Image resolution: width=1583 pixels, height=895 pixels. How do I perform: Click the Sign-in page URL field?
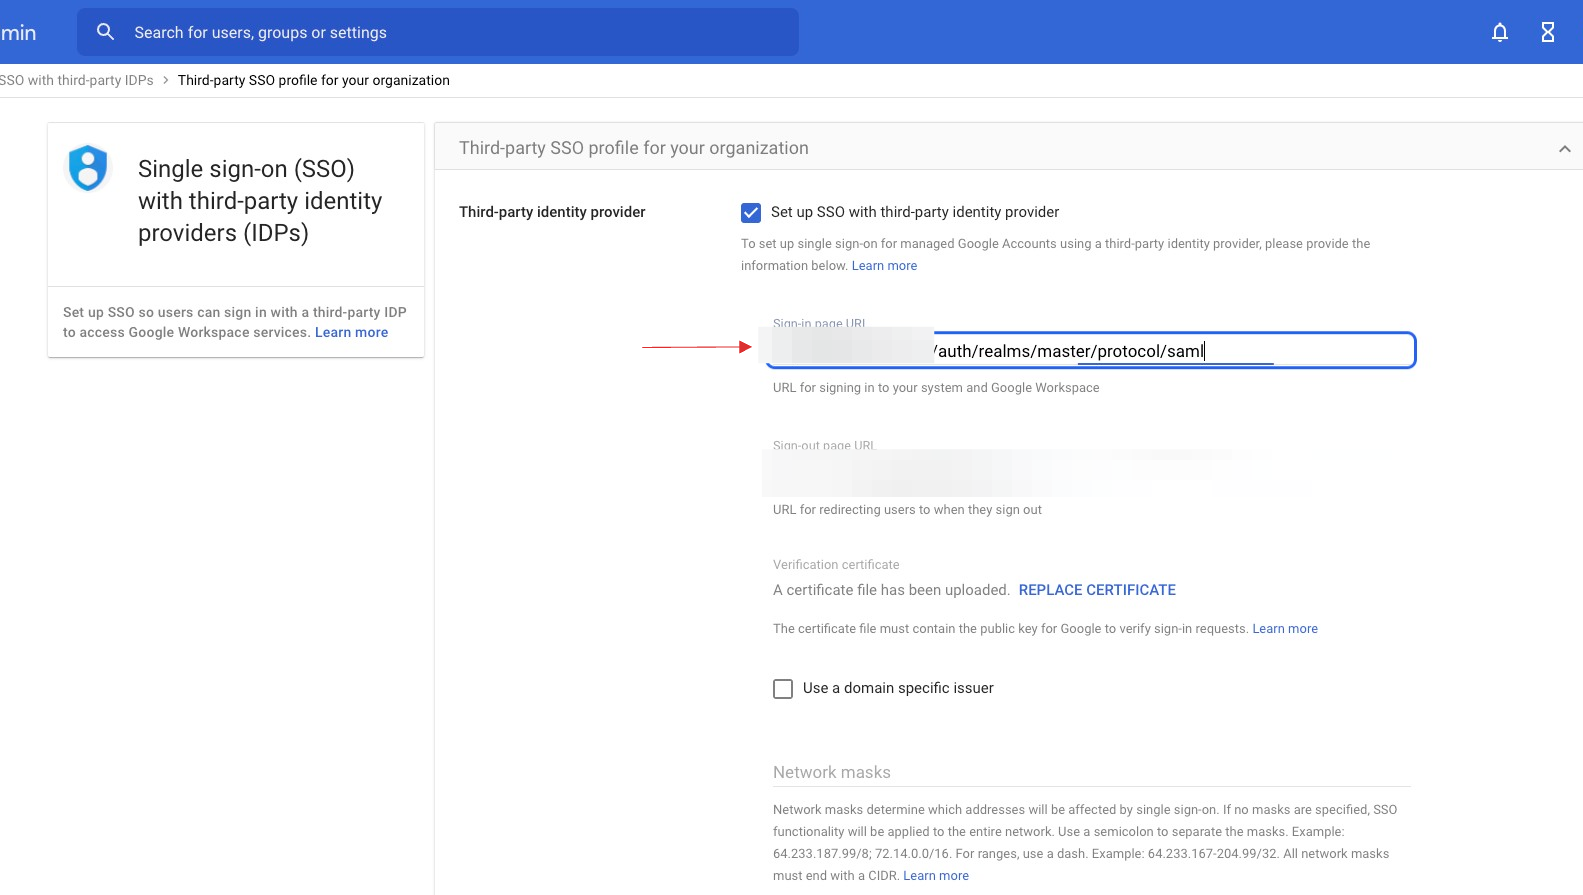pyautogui.click(x=1090, y=350)
